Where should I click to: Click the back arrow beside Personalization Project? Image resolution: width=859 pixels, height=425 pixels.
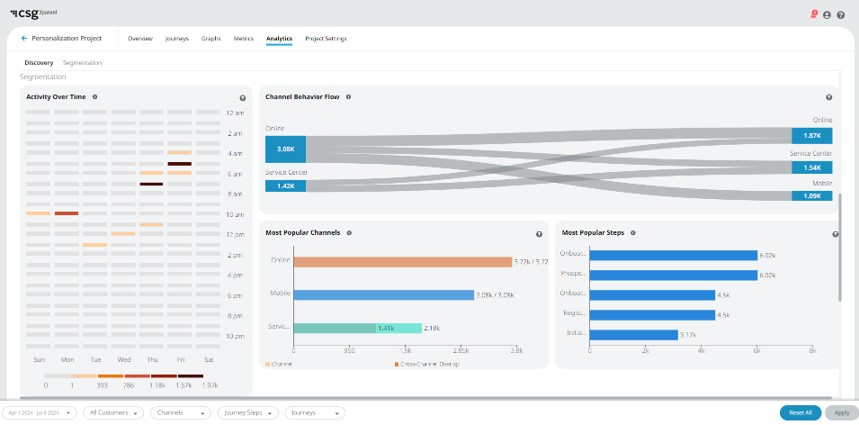coord(24,38)
